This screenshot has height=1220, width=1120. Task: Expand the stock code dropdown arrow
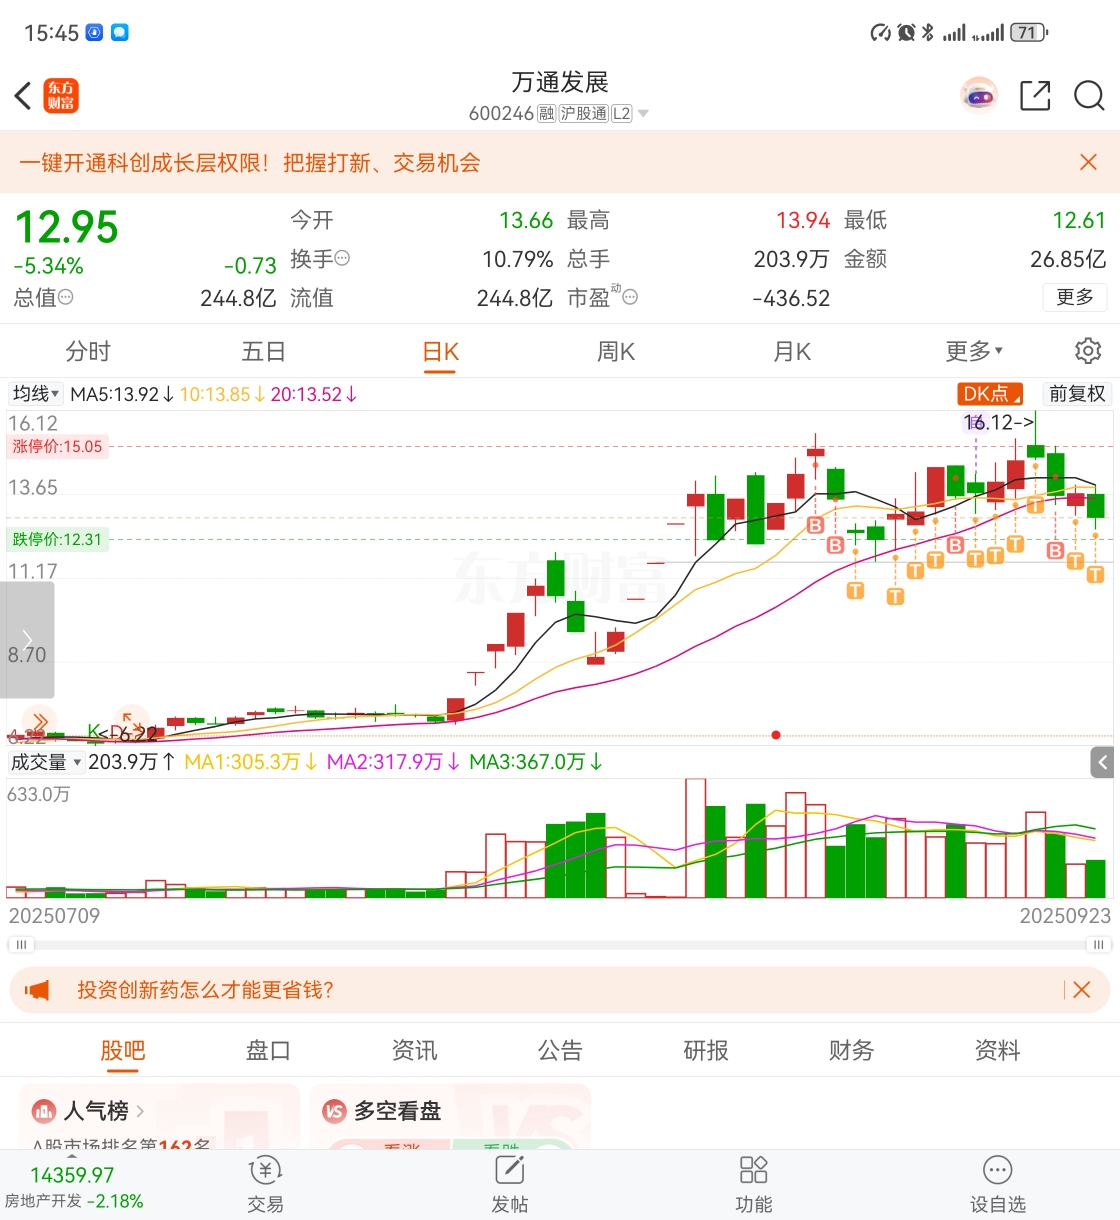(643, 114)
